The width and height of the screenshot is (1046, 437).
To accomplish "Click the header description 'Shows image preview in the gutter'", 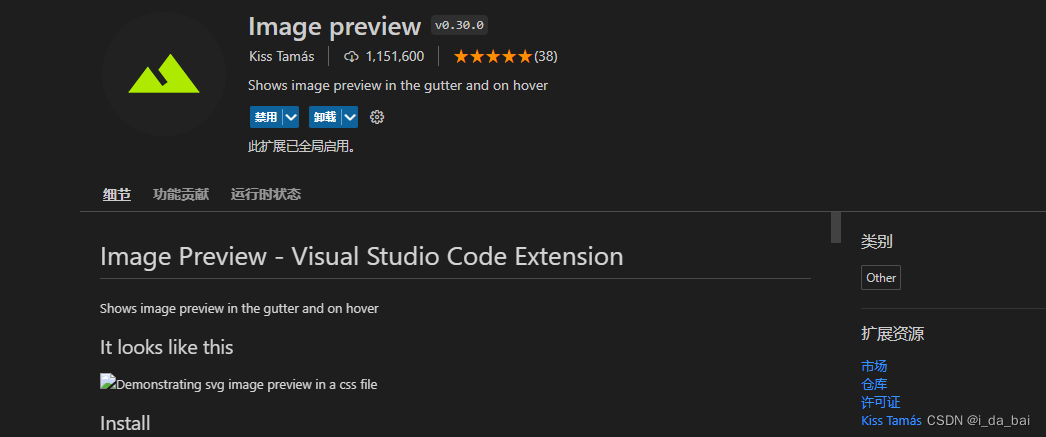I will coord(398,86).
